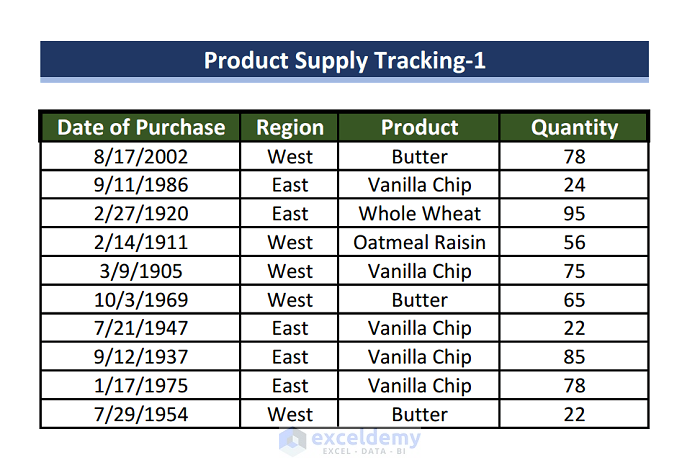Select the "Whole Wheat" product cell

click(419, 214)
